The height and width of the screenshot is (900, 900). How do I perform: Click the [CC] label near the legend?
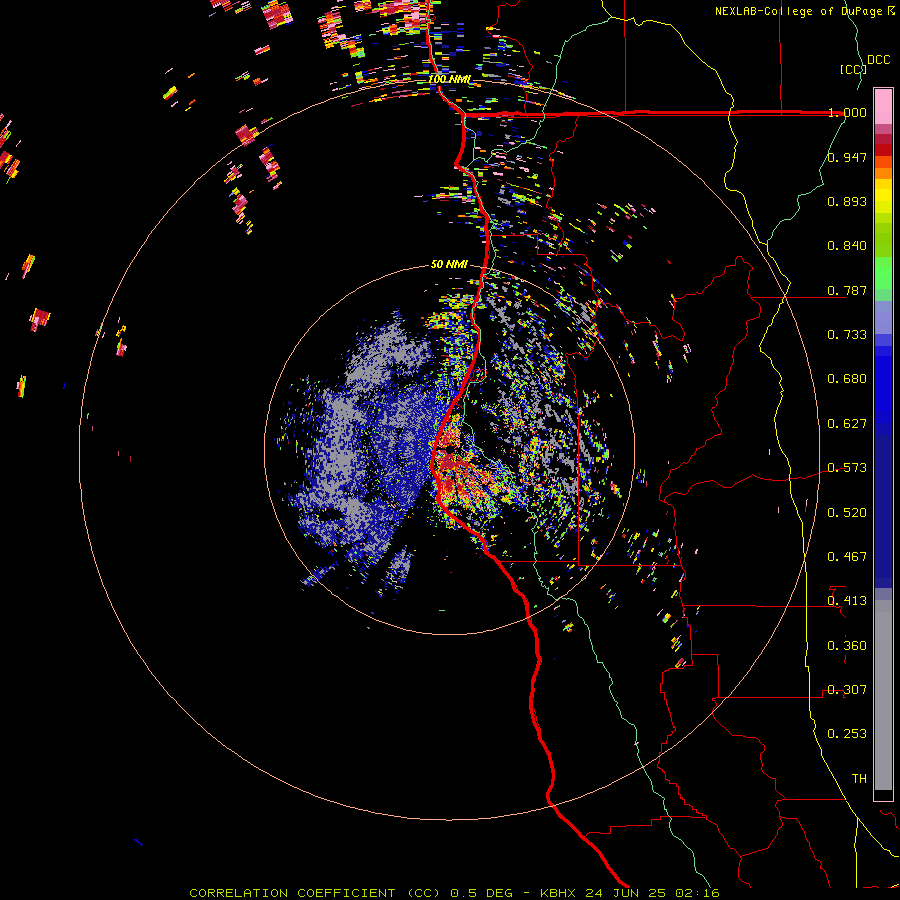point(853,69)
